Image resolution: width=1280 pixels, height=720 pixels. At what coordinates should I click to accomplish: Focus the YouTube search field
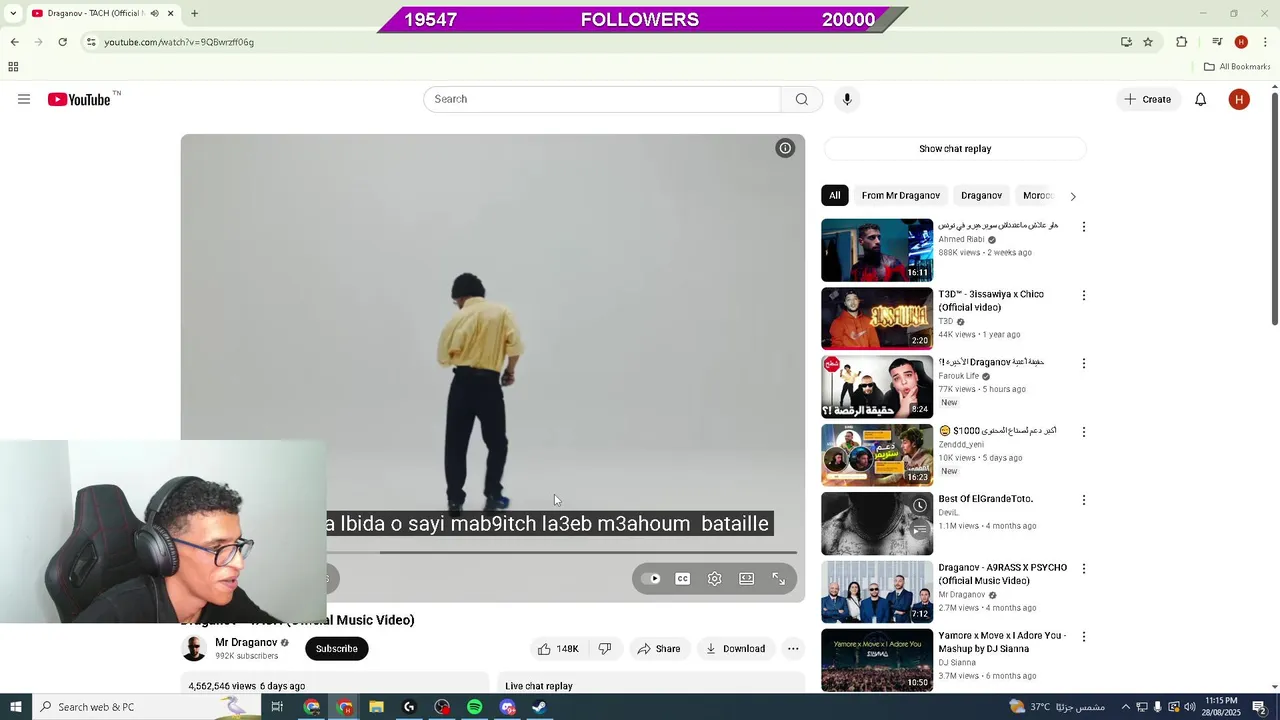(x=602, y=99)
